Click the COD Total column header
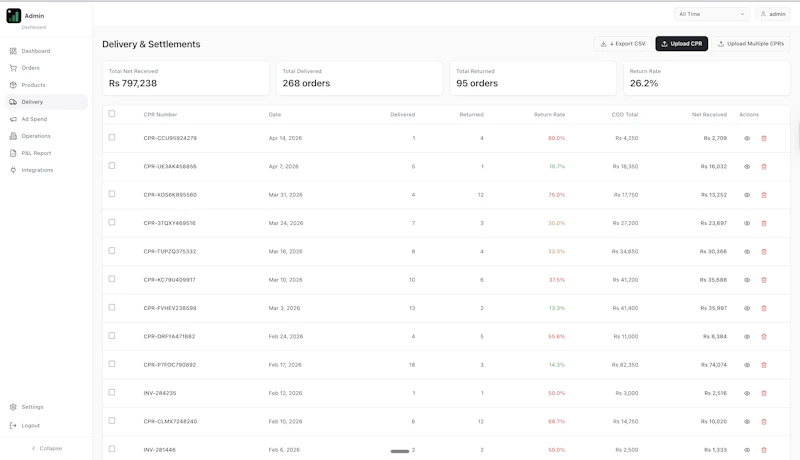Image resolution: width=800 pixels, height=460 pixels. pos(624,115)
